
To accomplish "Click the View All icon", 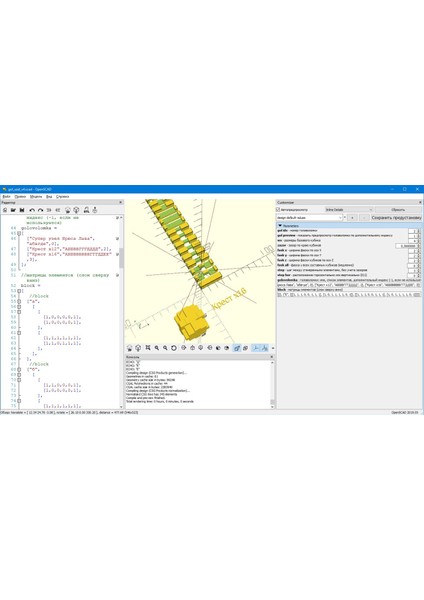I will click(148, 348).
